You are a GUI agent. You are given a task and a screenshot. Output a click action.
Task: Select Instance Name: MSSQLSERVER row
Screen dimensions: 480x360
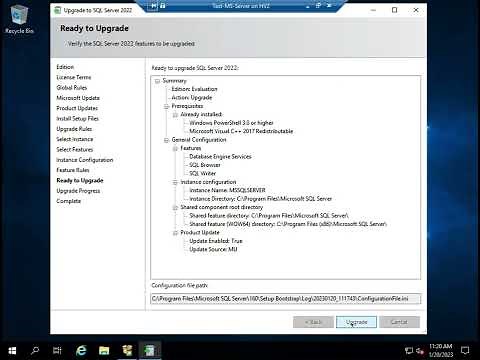coord(227,191)
